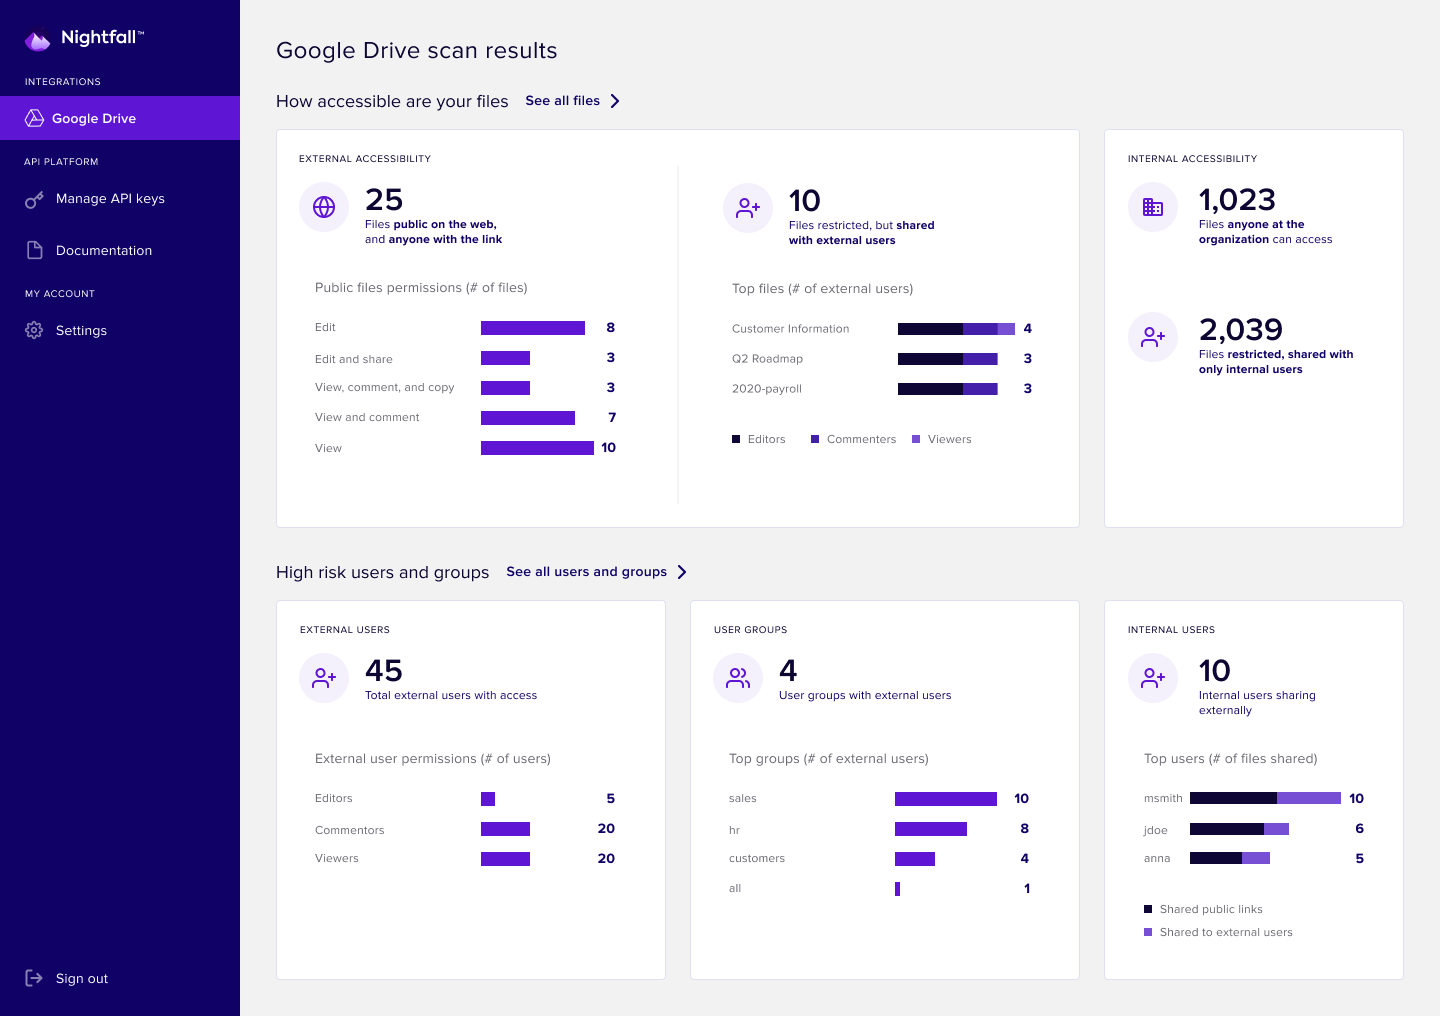1440x1016 pixels.
Task: Open Documentation from the sidebar
Action: click(x=104, y=249)
